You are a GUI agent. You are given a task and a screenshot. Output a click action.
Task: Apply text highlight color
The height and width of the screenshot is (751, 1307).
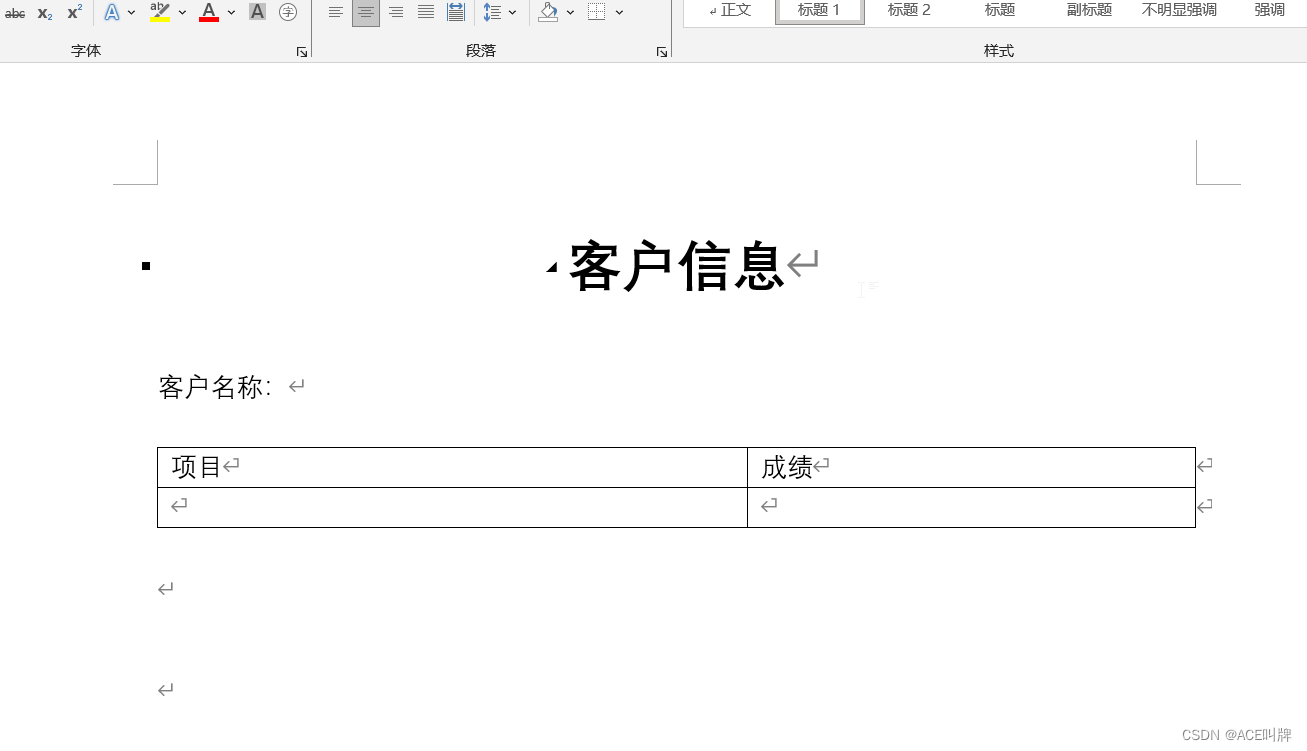158,12
